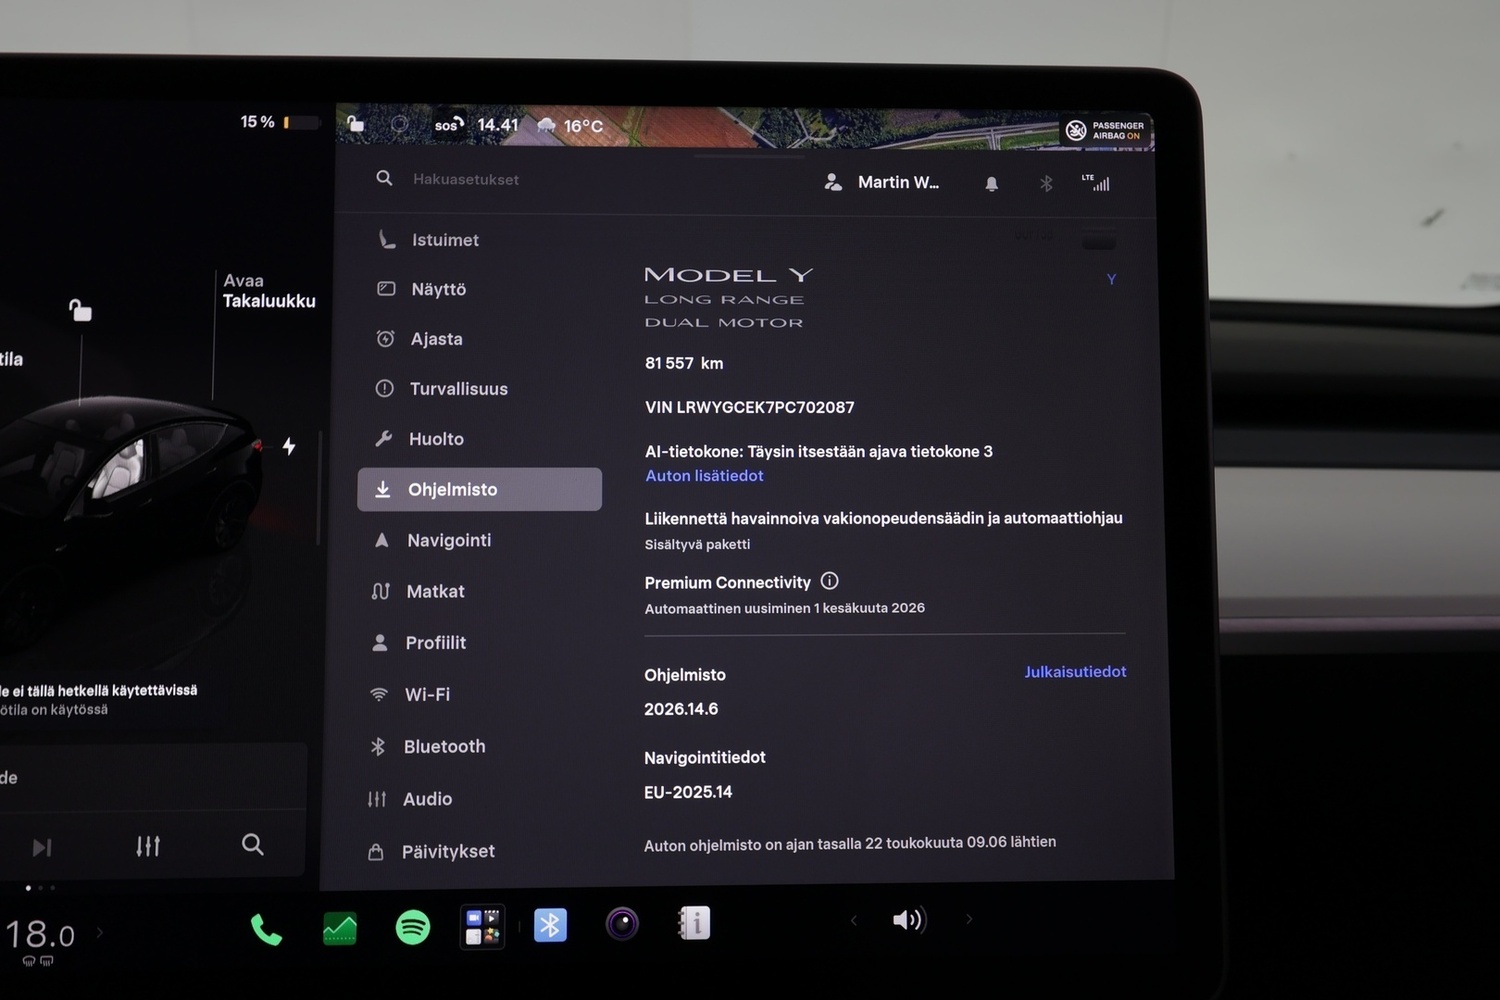Tap the Premium Connectivity label
Screen dimensions: 1500x1000
(x=728, y=583)
